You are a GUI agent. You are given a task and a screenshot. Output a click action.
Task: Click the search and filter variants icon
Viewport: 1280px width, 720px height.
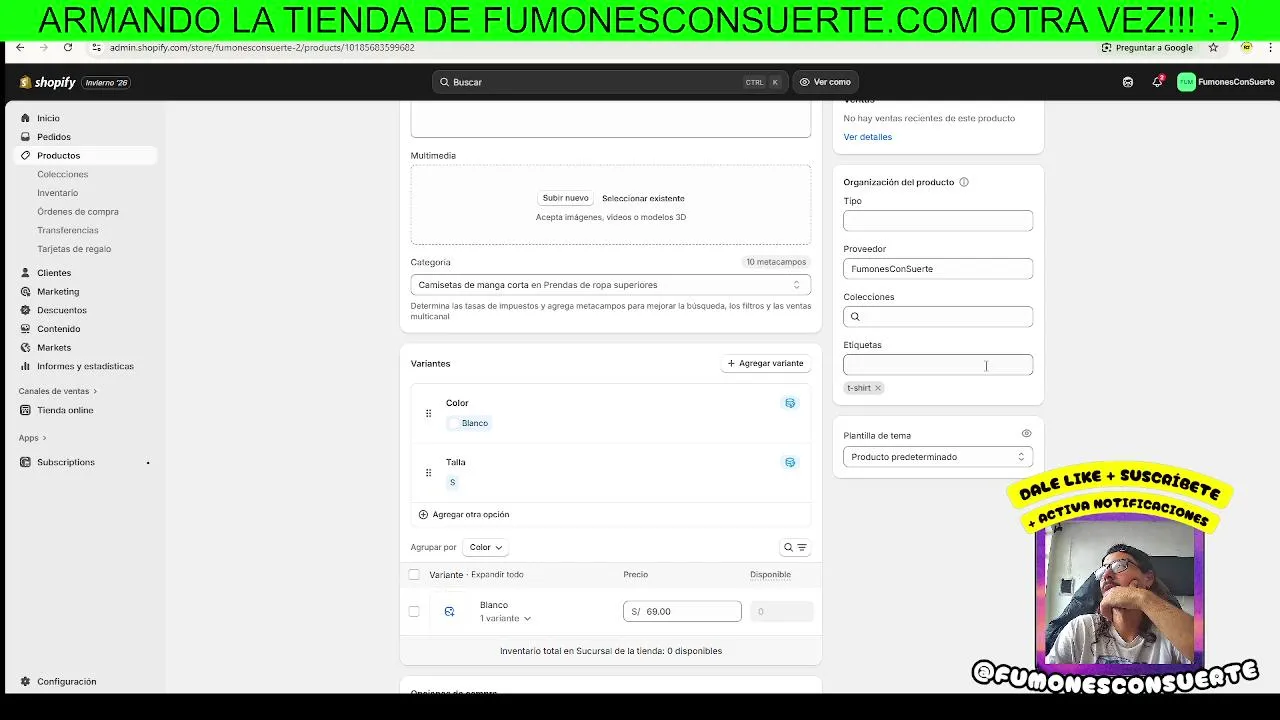click(795, 547)
